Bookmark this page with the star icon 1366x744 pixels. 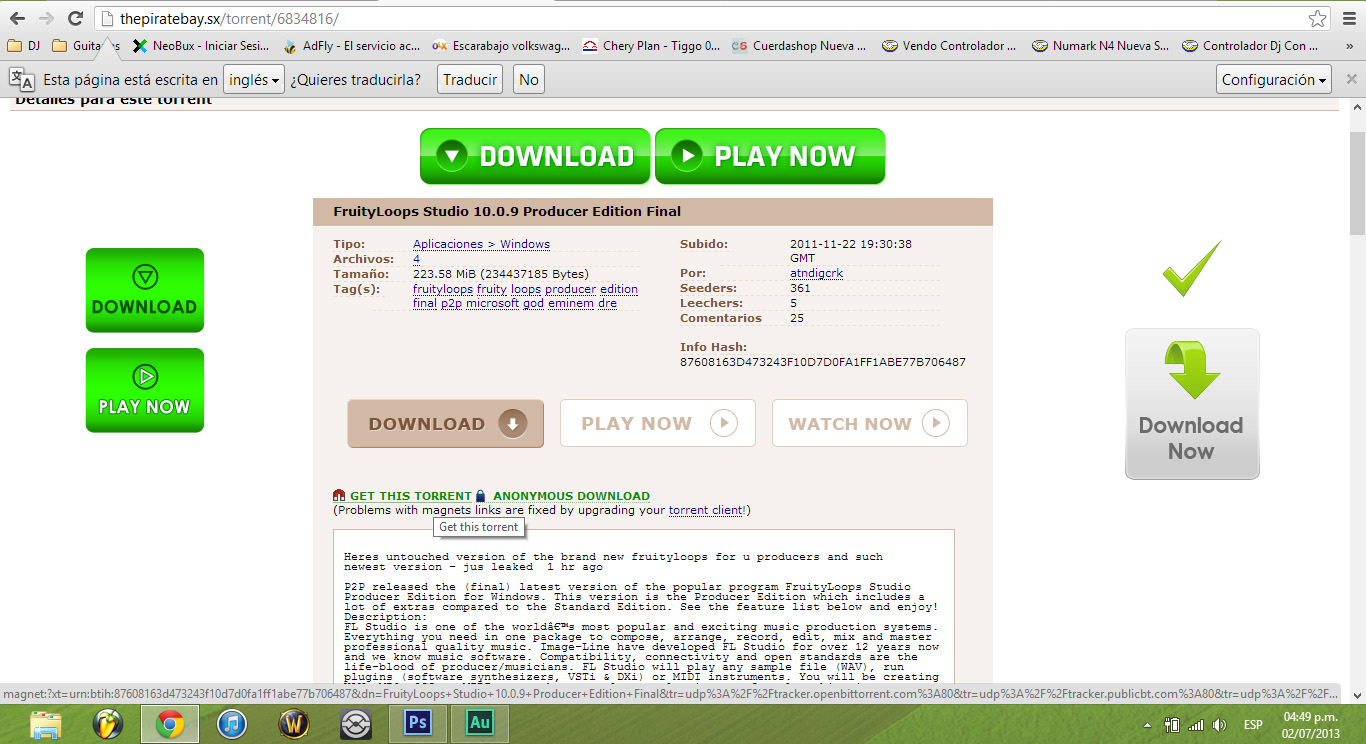(x=1318, y=18)
